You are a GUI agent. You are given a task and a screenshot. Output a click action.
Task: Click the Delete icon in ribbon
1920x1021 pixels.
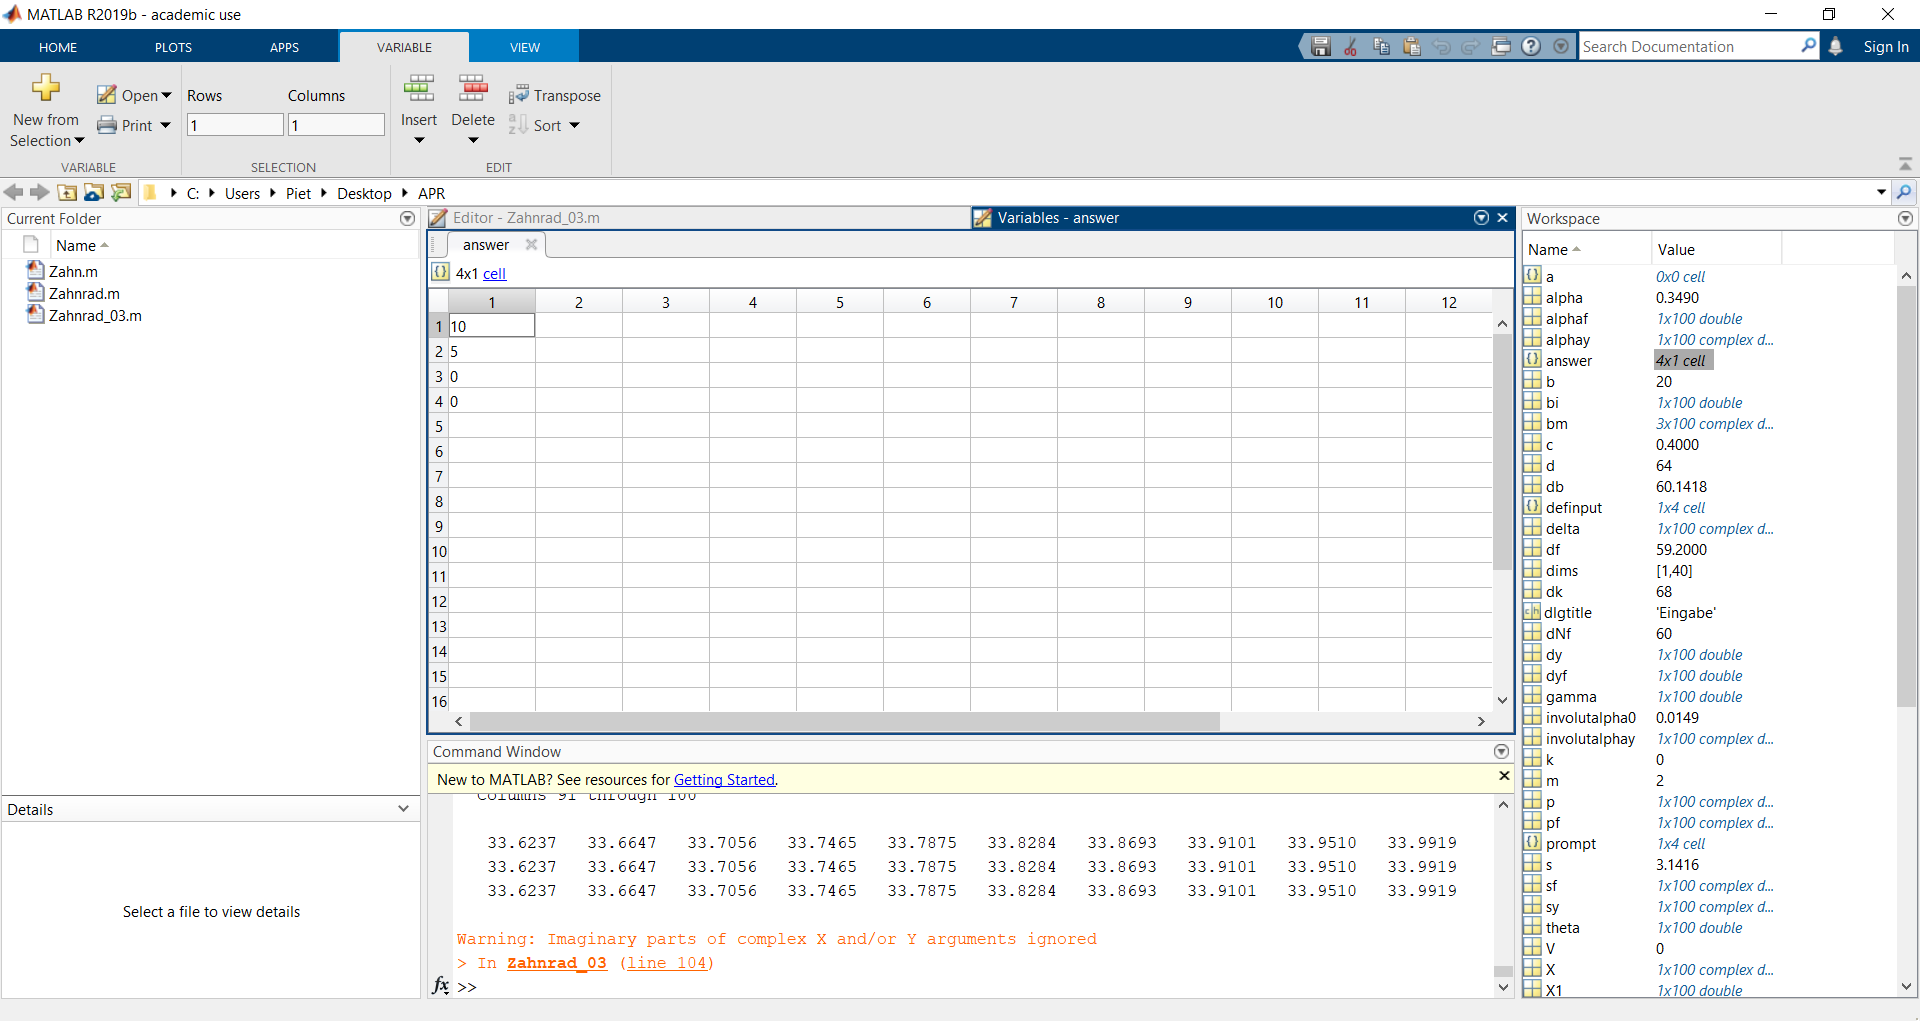(473, 89)
